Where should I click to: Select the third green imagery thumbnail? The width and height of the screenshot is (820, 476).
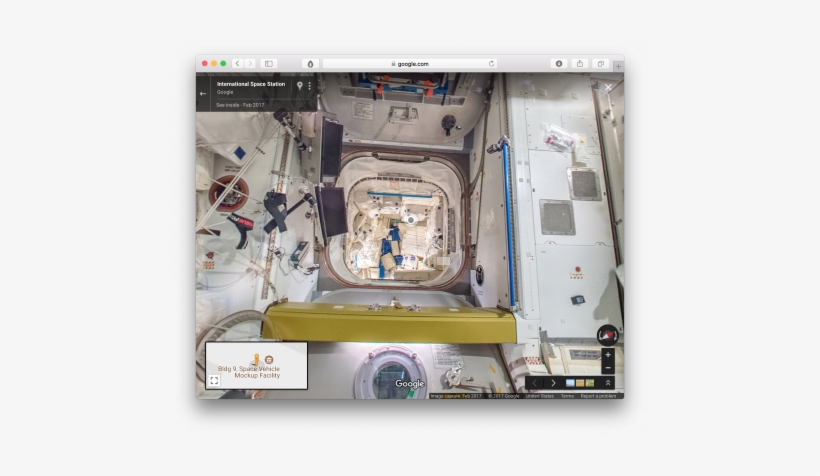[590, 383]
